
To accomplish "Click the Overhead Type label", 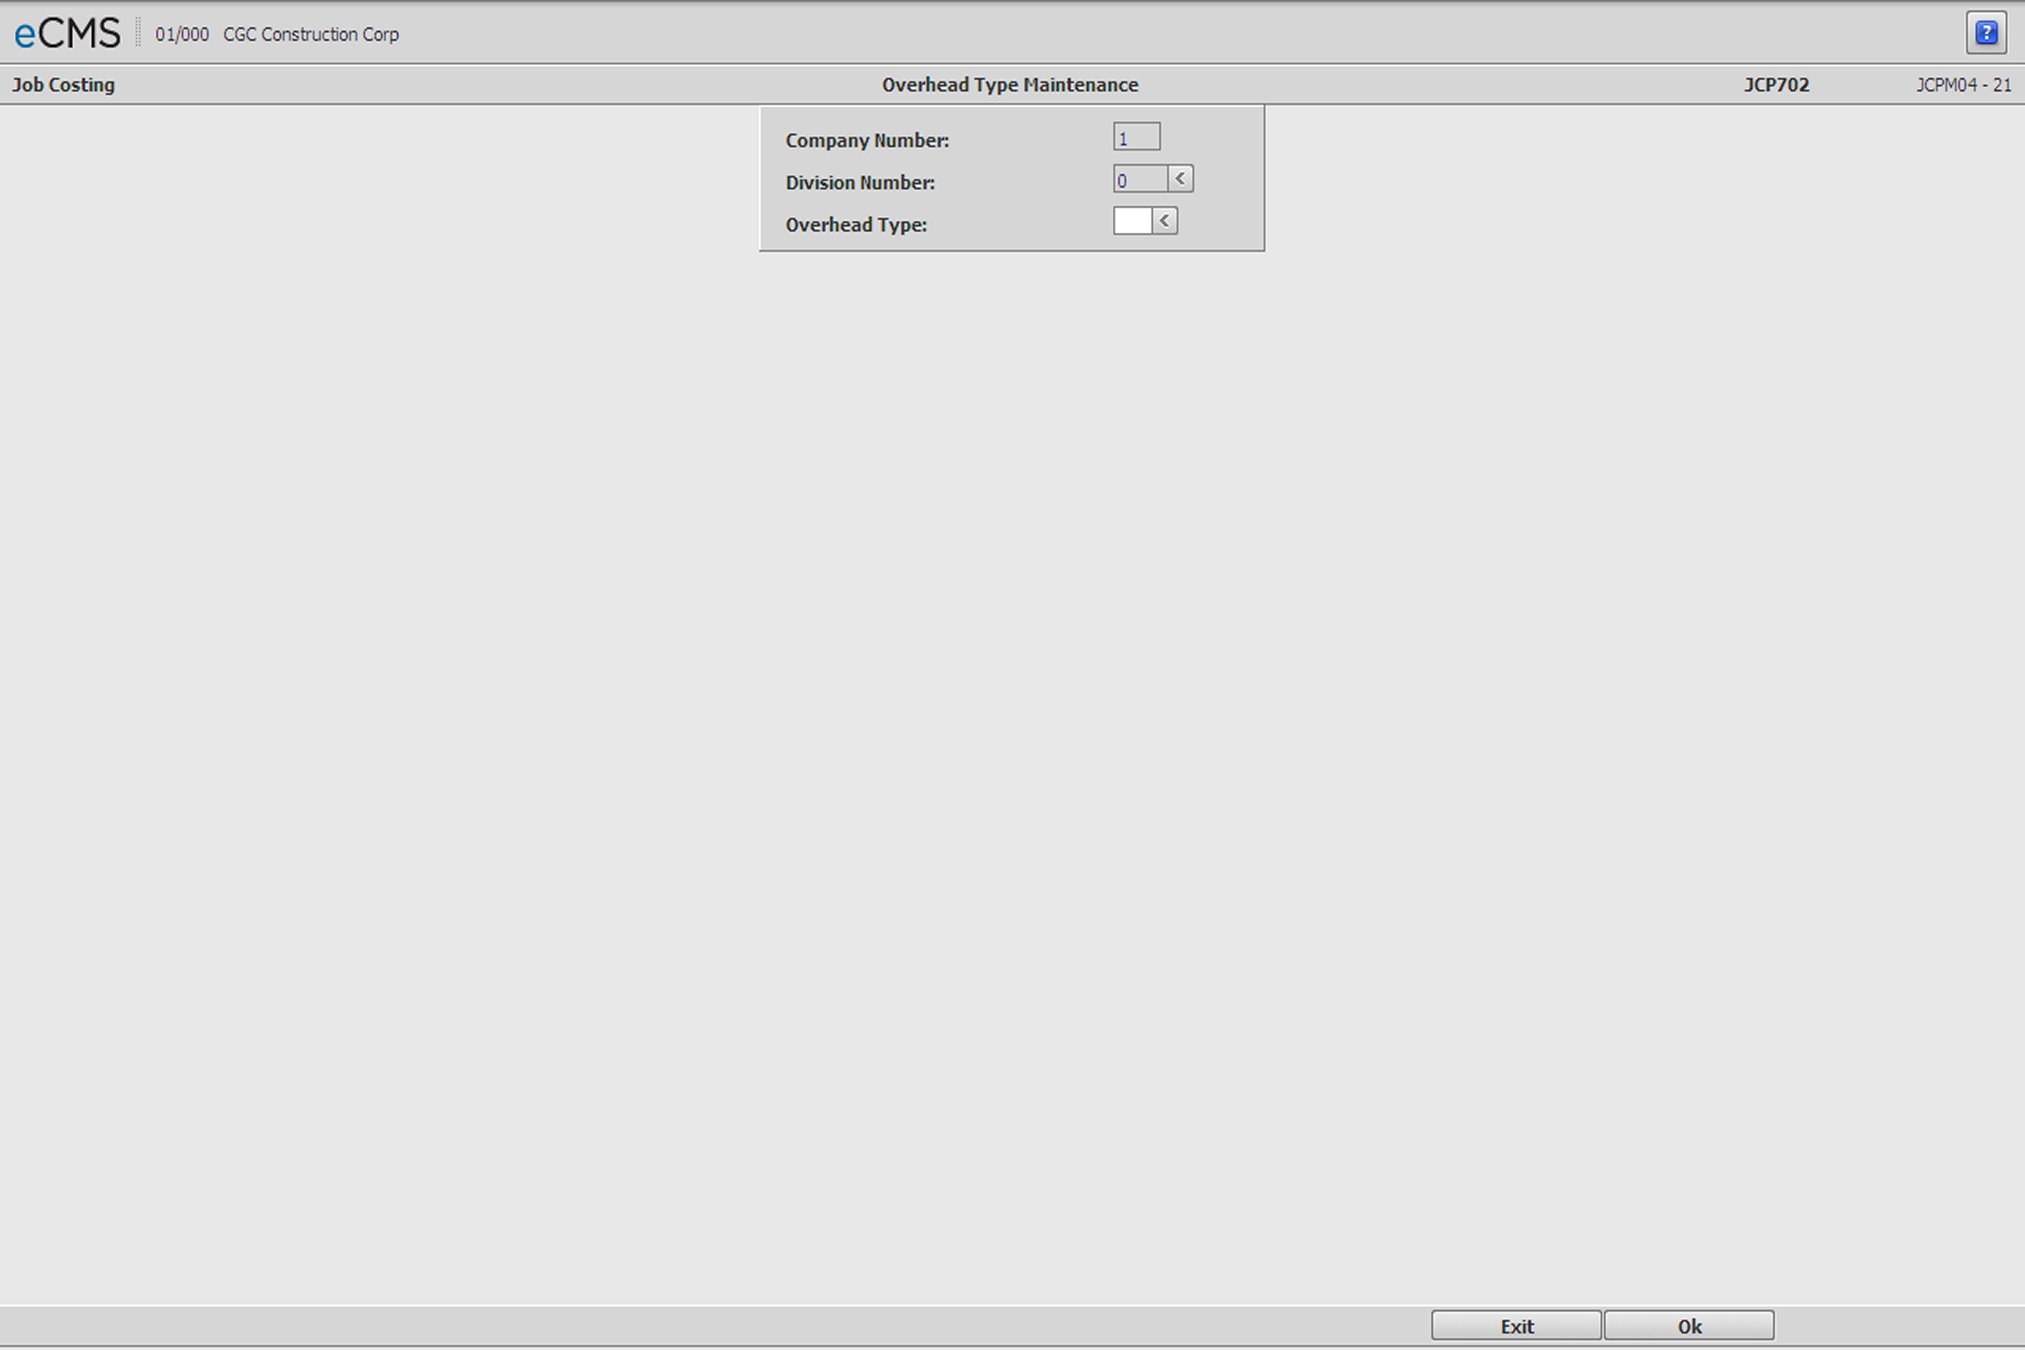I will [x=856, y=225].
